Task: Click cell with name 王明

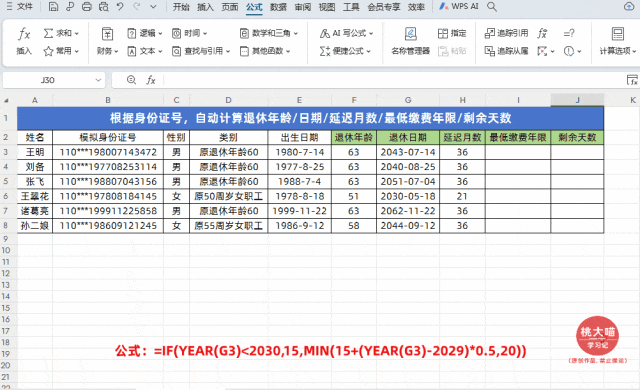Action: (35, 152)
